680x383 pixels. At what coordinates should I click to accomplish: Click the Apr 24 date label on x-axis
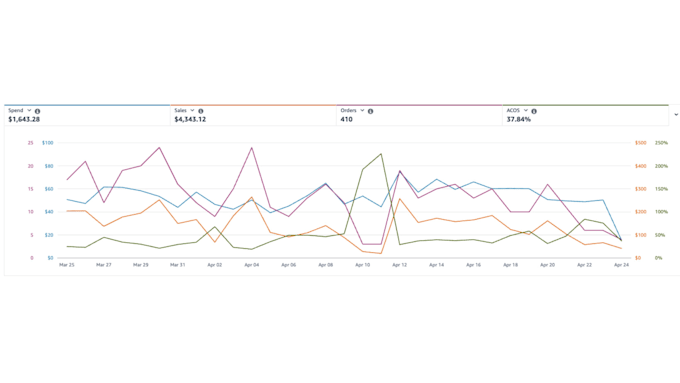(x=621, y=265)
